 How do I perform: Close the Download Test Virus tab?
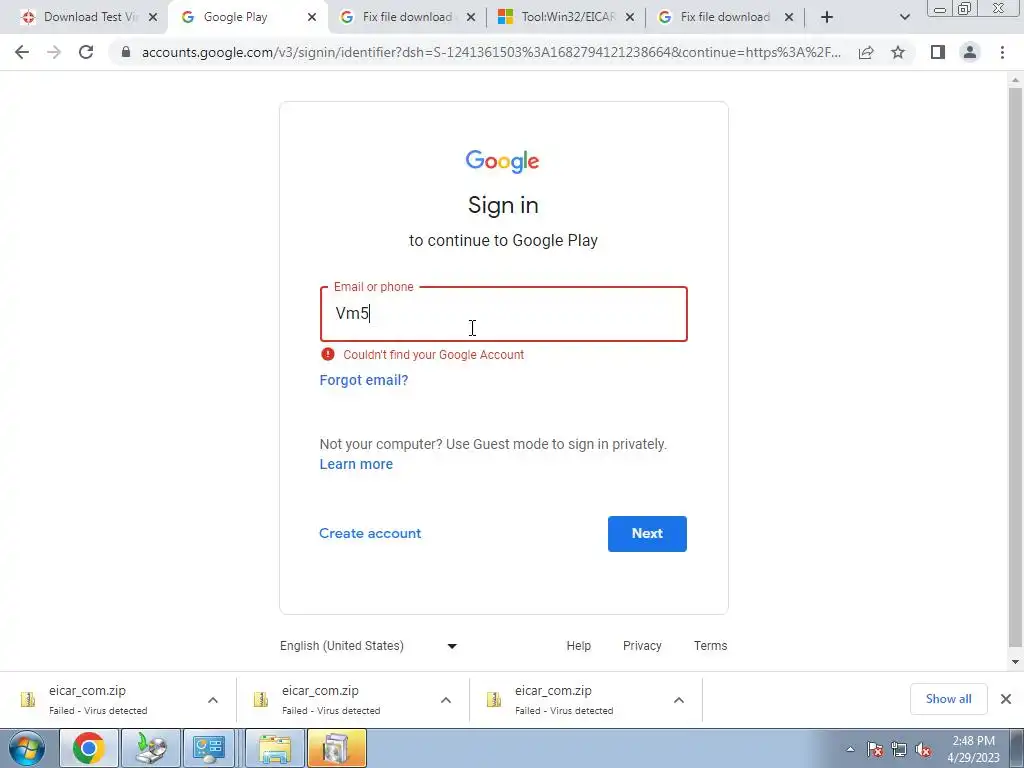[153, 18]
